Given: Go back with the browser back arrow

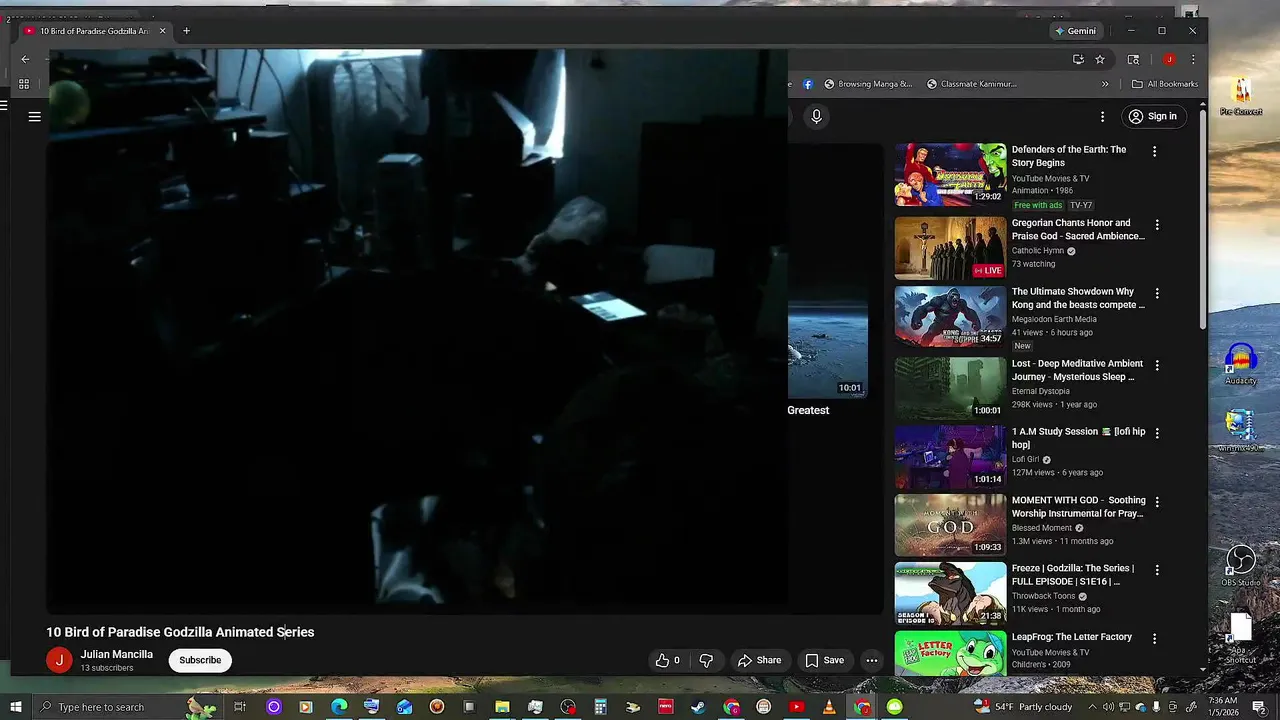Looking at the screenshot, I should coord(25,59).
